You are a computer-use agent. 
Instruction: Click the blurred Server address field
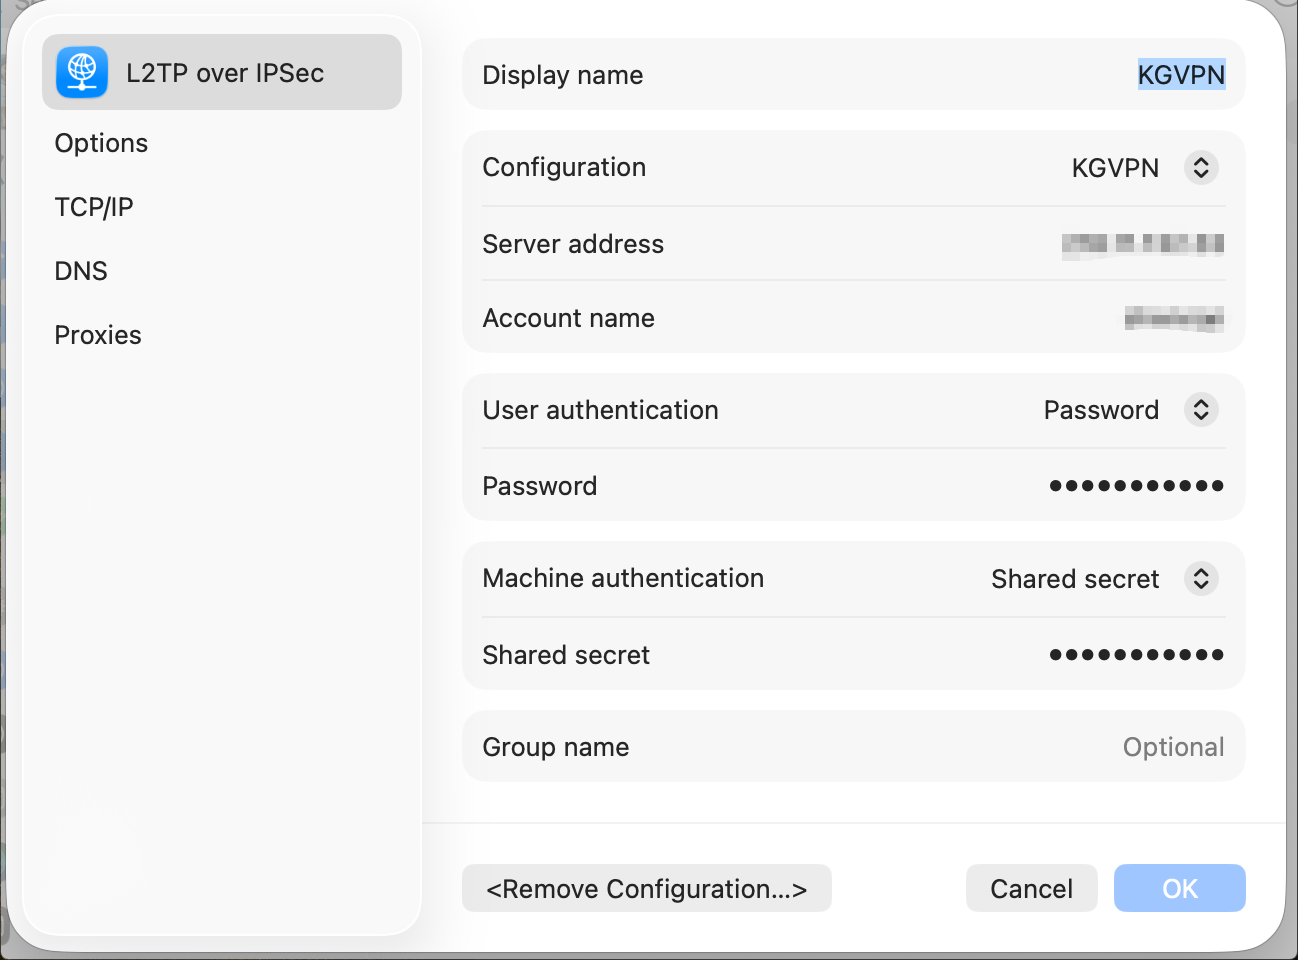click(x=1142, y=244)
